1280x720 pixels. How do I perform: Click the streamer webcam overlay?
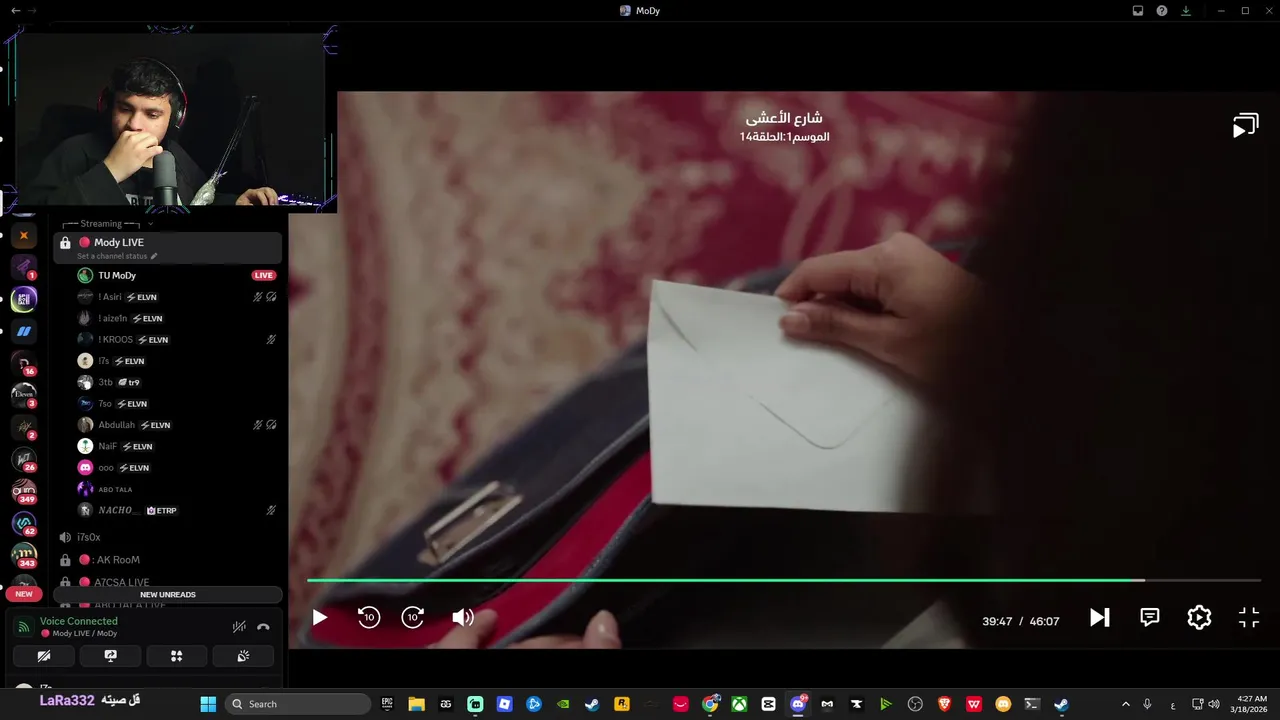click(170, 119)
